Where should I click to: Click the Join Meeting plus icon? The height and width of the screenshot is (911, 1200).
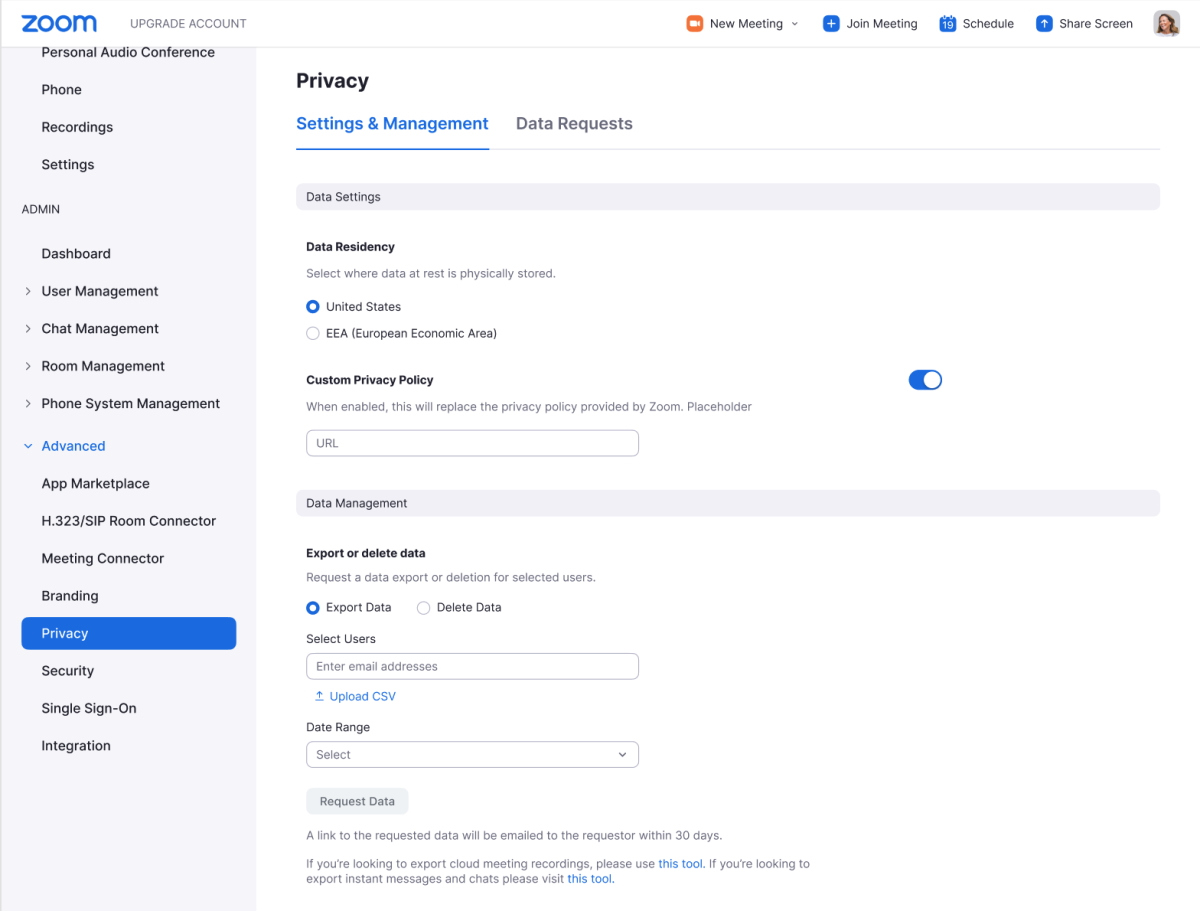click(x=831, y=23)
